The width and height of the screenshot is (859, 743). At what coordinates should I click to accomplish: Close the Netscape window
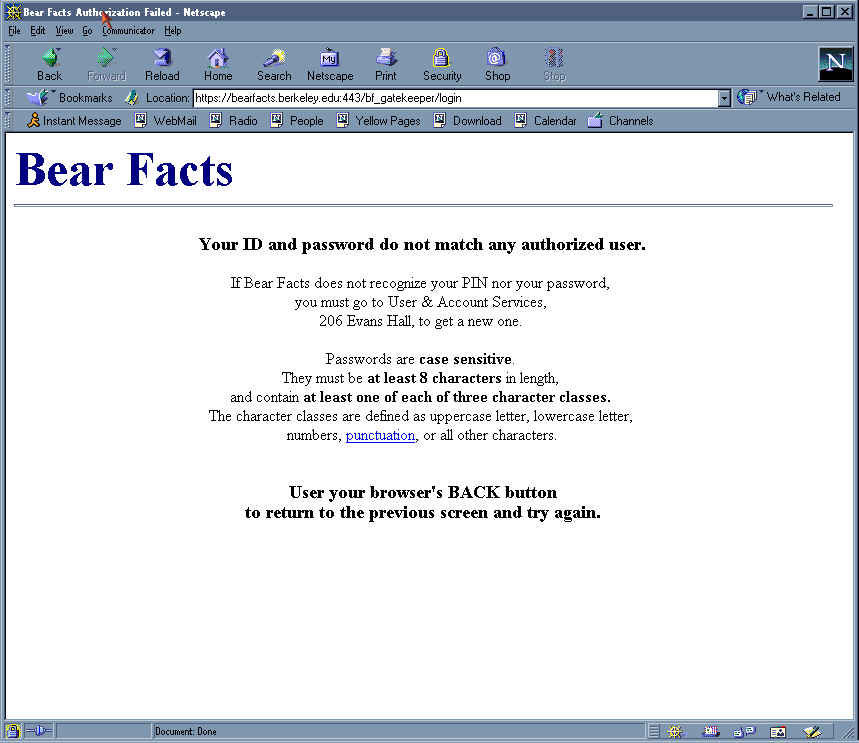[x=845, y=12]
